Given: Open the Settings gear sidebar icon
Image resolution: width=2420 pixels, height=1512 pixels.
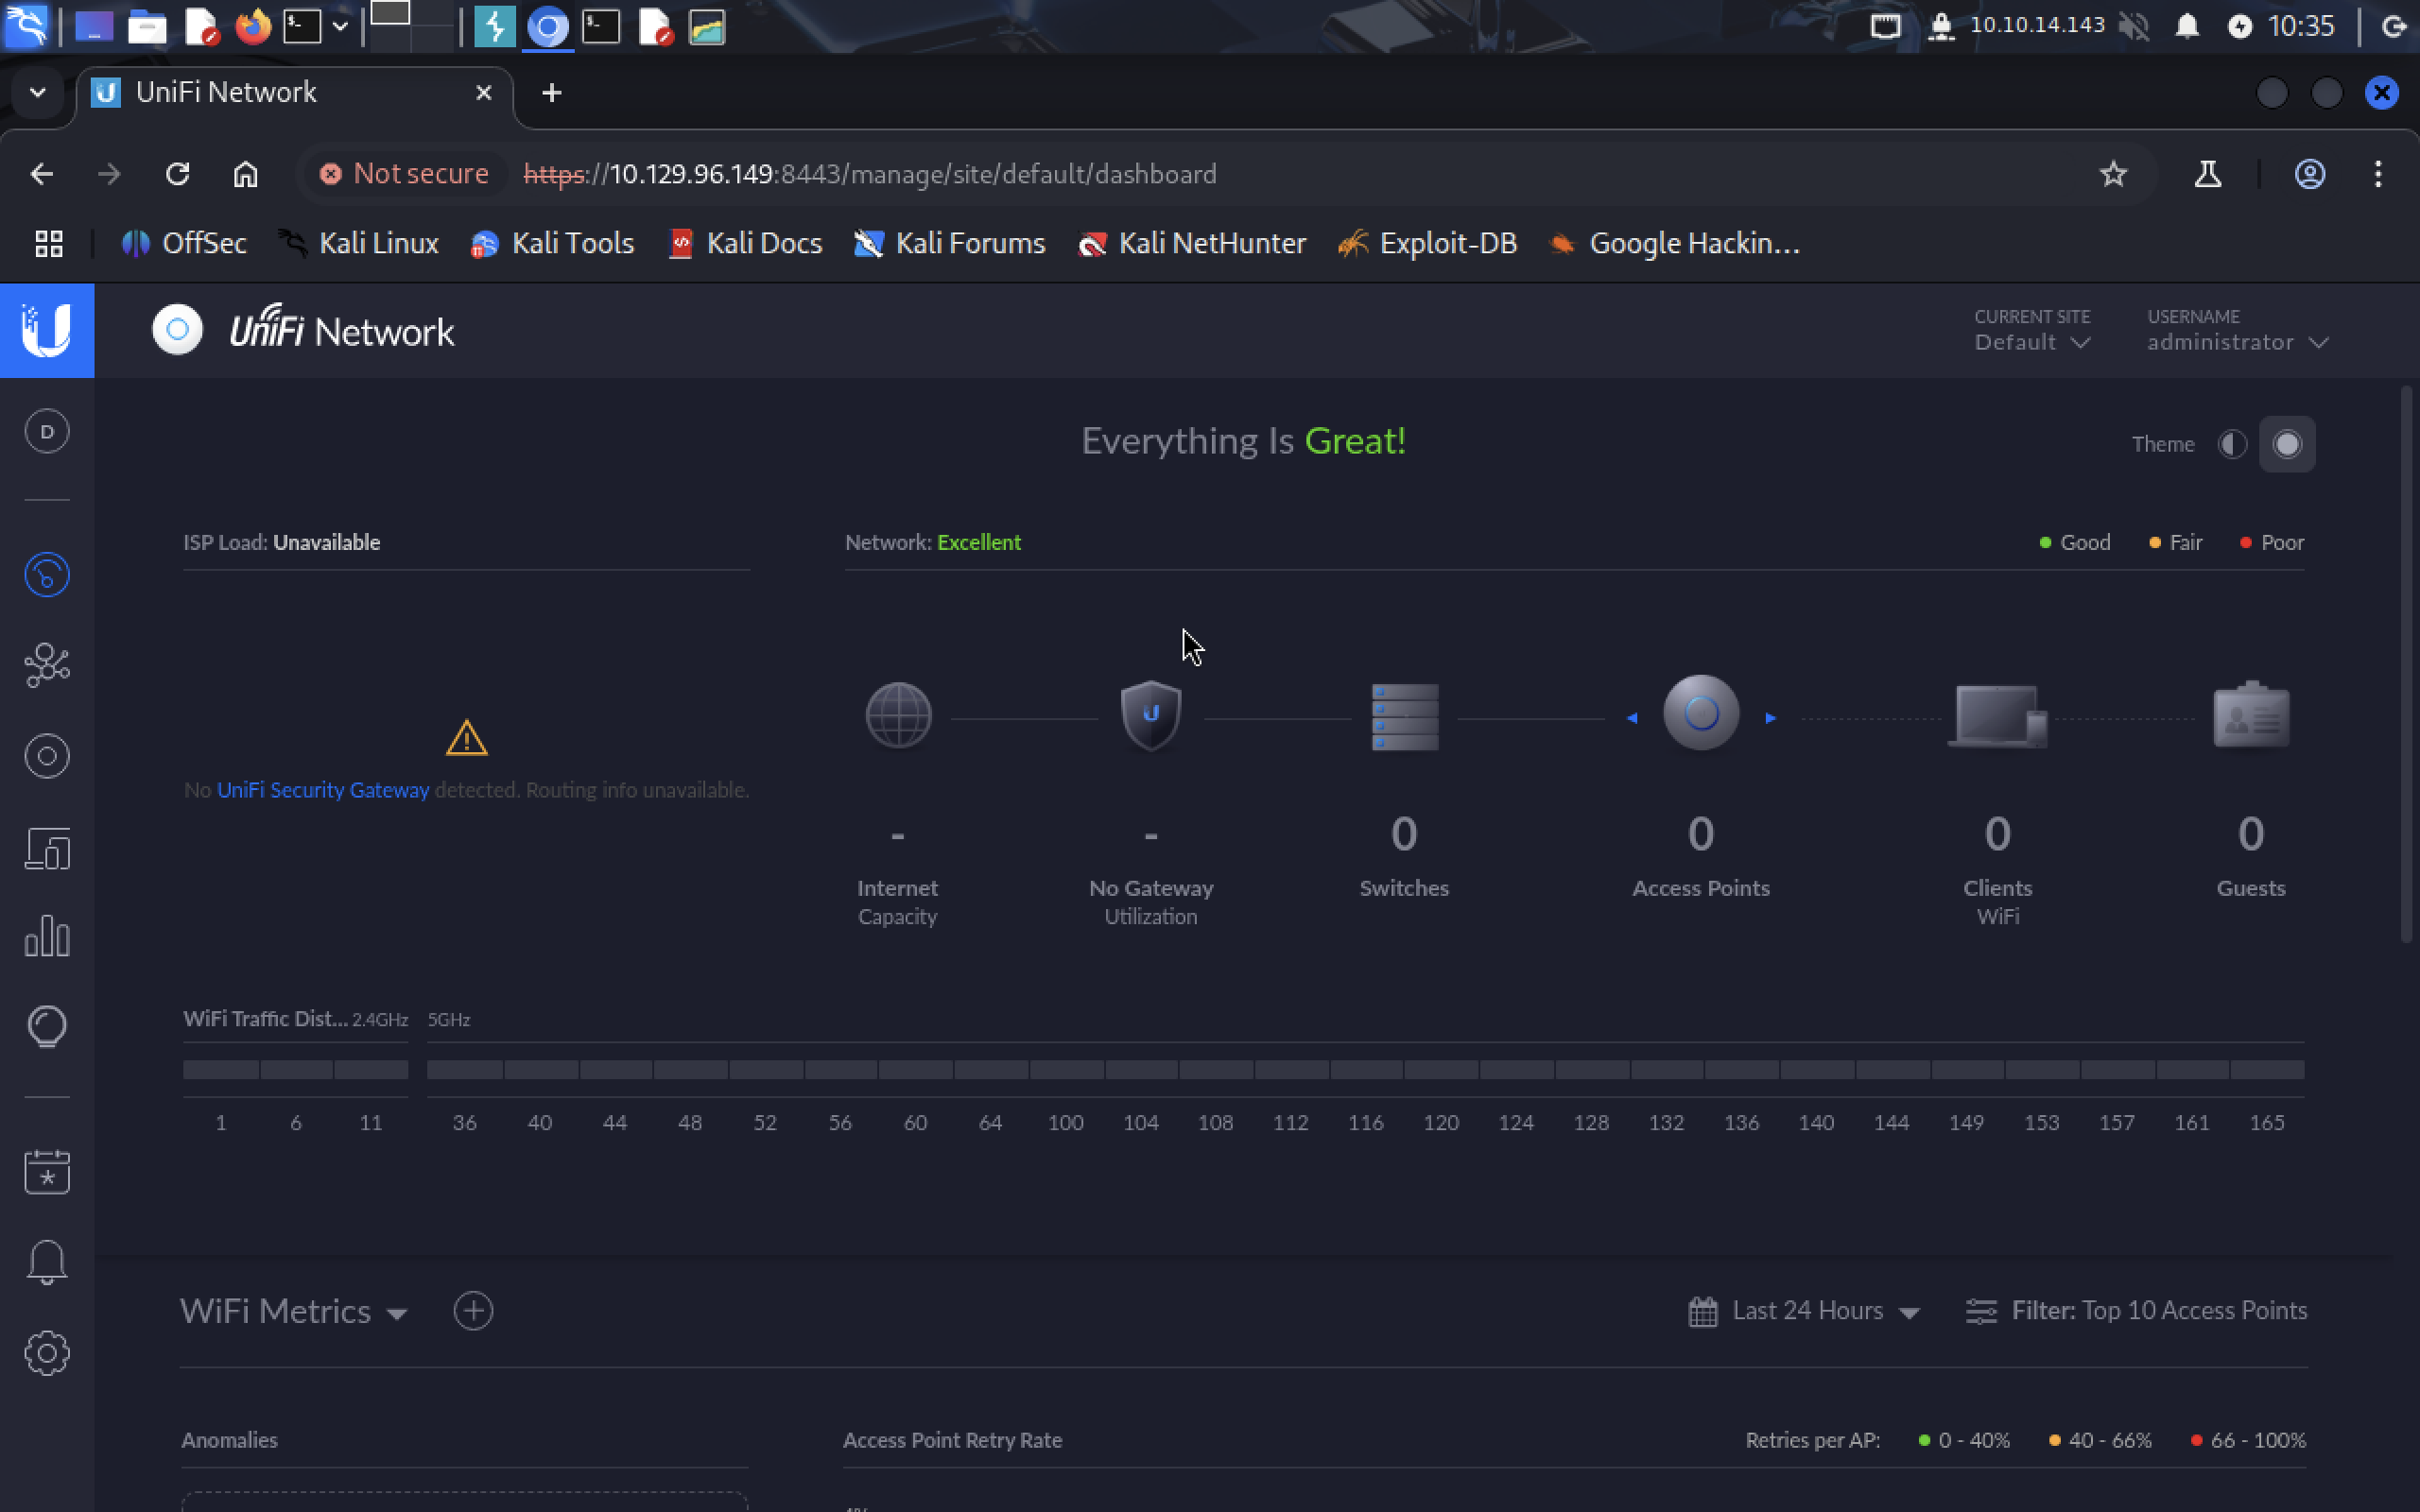Looking at the screenshot, I should coord(47,1353).
